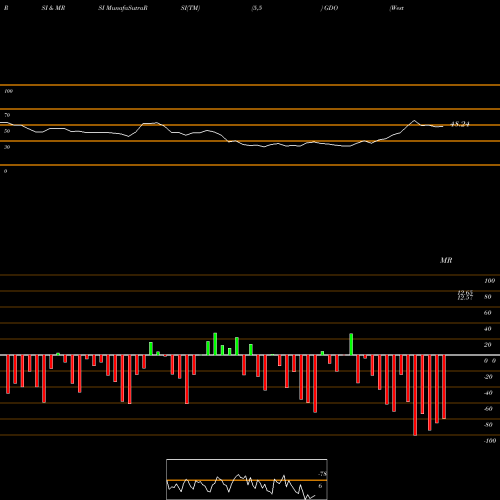Click the 'SI & MR' header text
The image size is (500, 500).
(x=53, y=8)
